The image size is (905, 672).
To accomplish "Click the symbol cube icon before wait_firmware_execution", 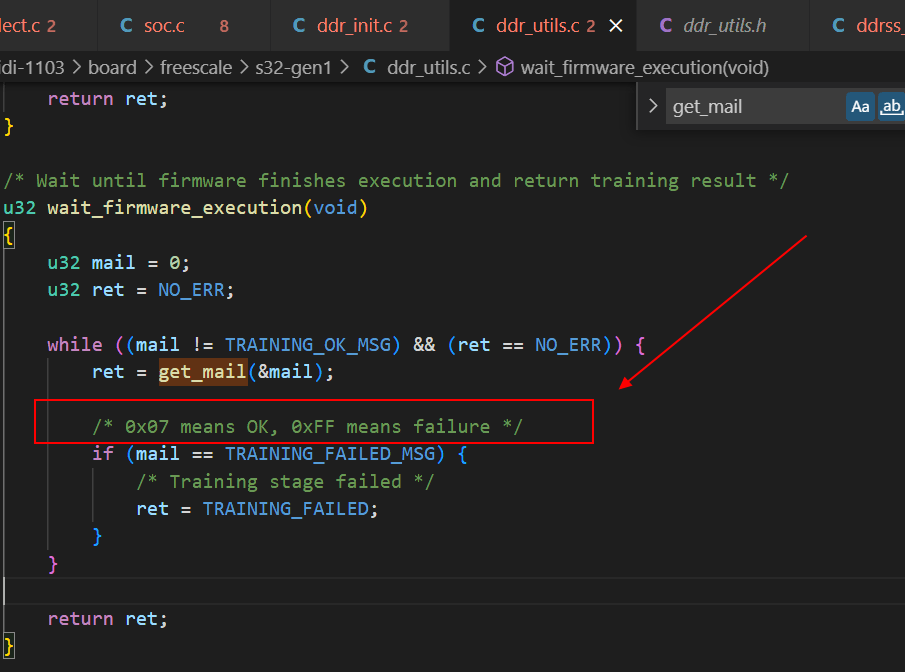I will (x=505, y=67).
